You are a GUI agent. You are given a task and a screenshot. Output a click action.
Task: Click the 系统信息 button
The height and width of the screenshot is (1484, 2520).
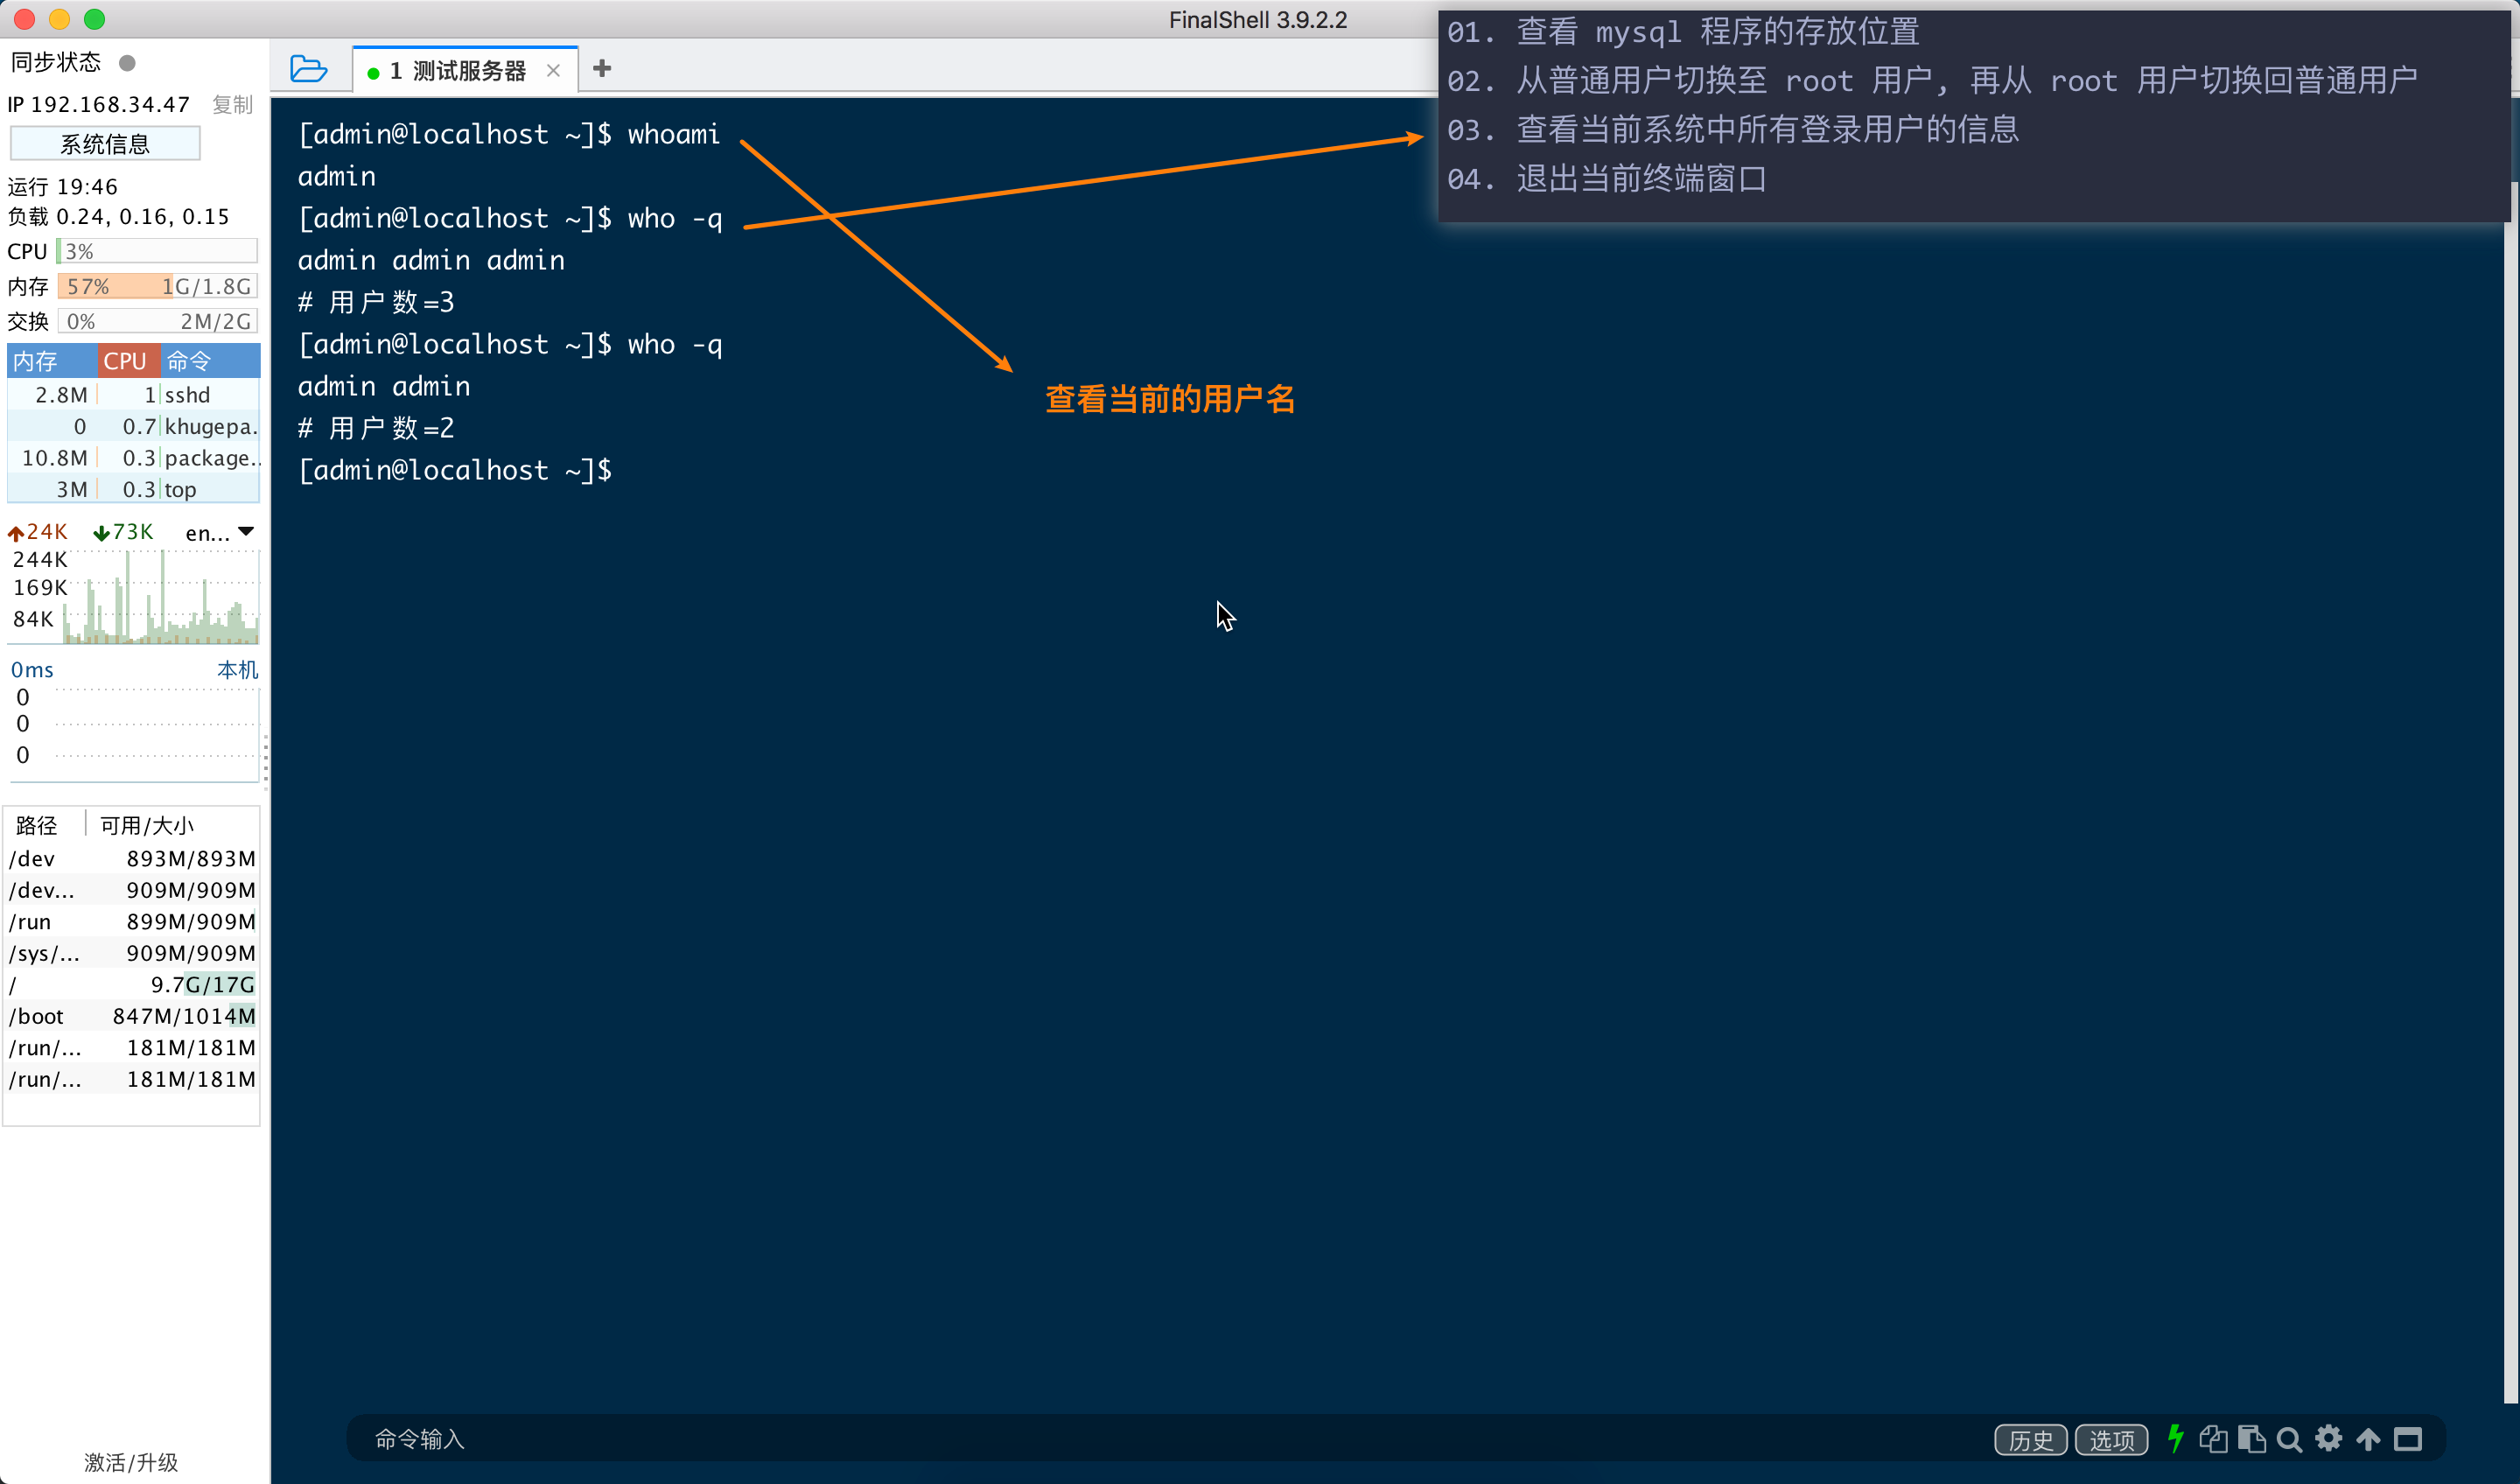point(105,144)
